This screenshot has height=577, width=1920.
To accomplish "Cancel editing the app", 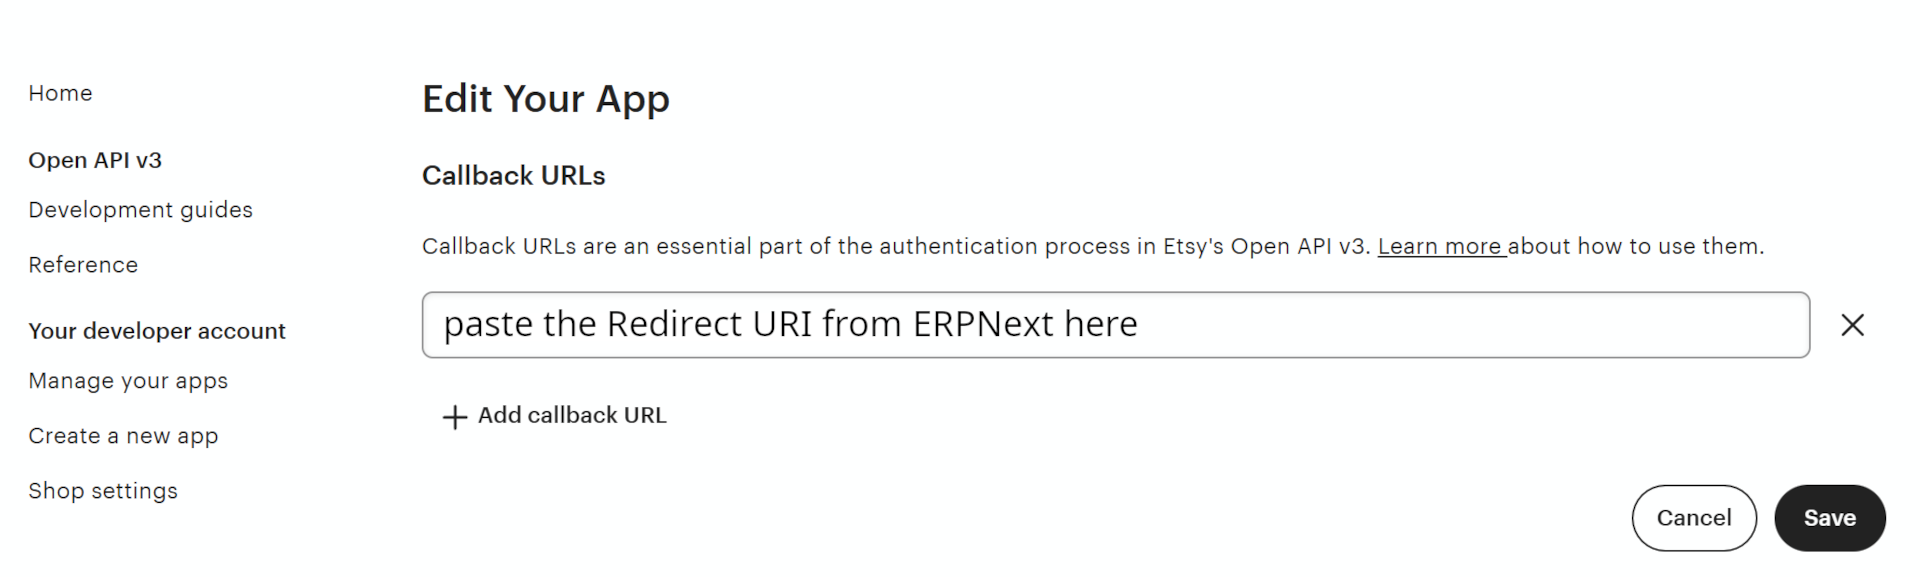I will click(x=1694, y=518).
